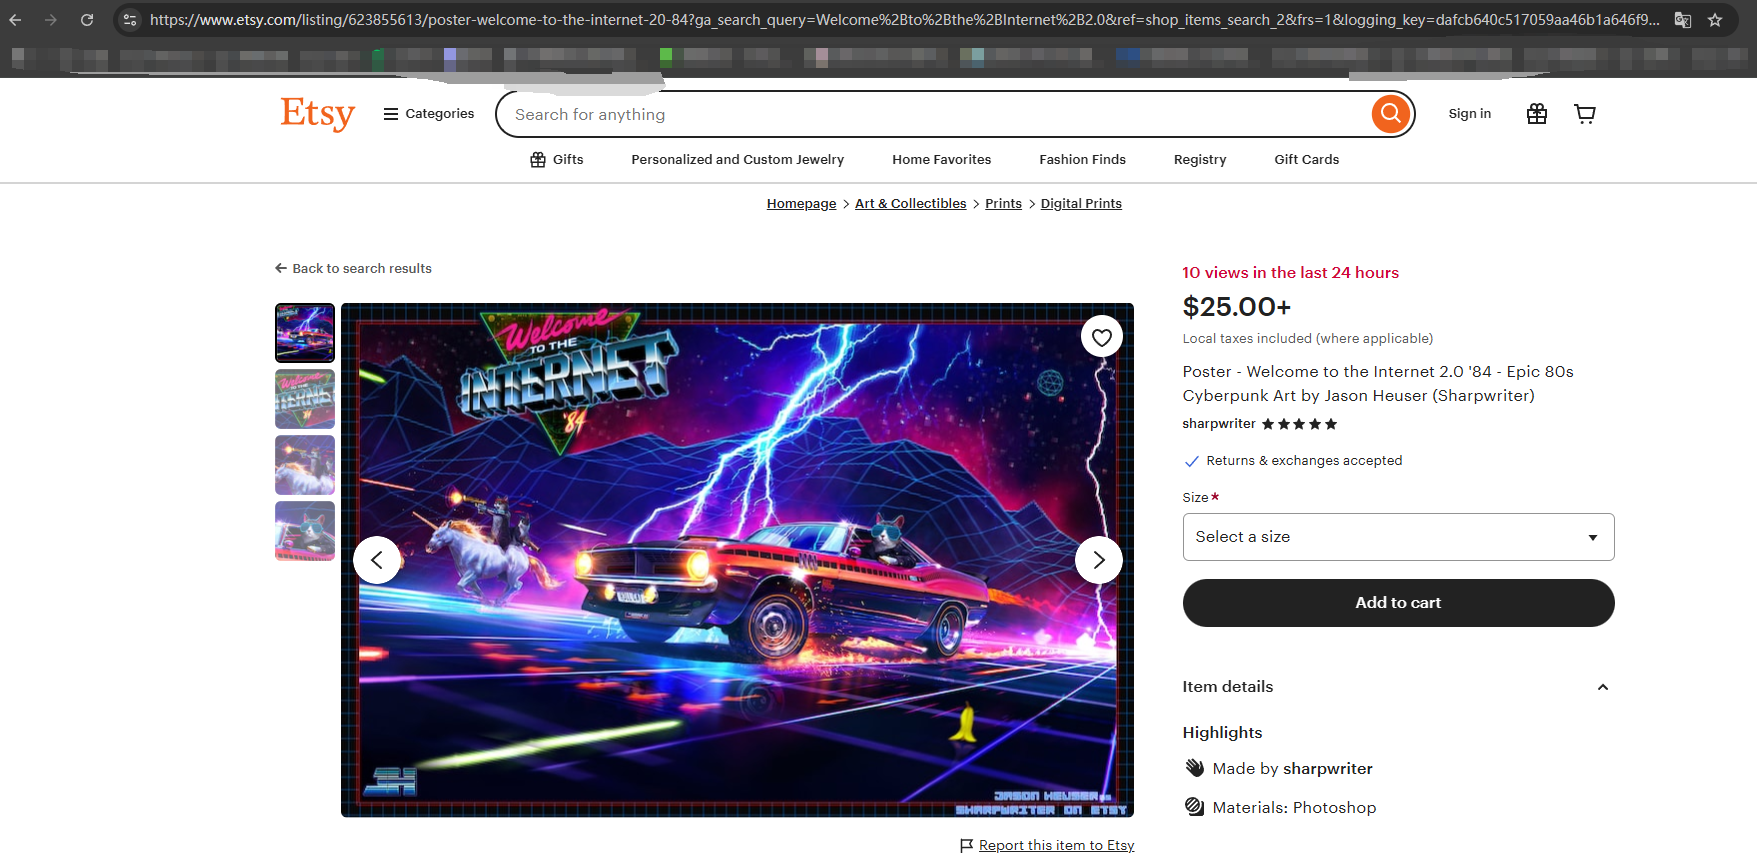Open the gift registry icon in header
Screen dimensions: 1757x853
pos(1537,114)
